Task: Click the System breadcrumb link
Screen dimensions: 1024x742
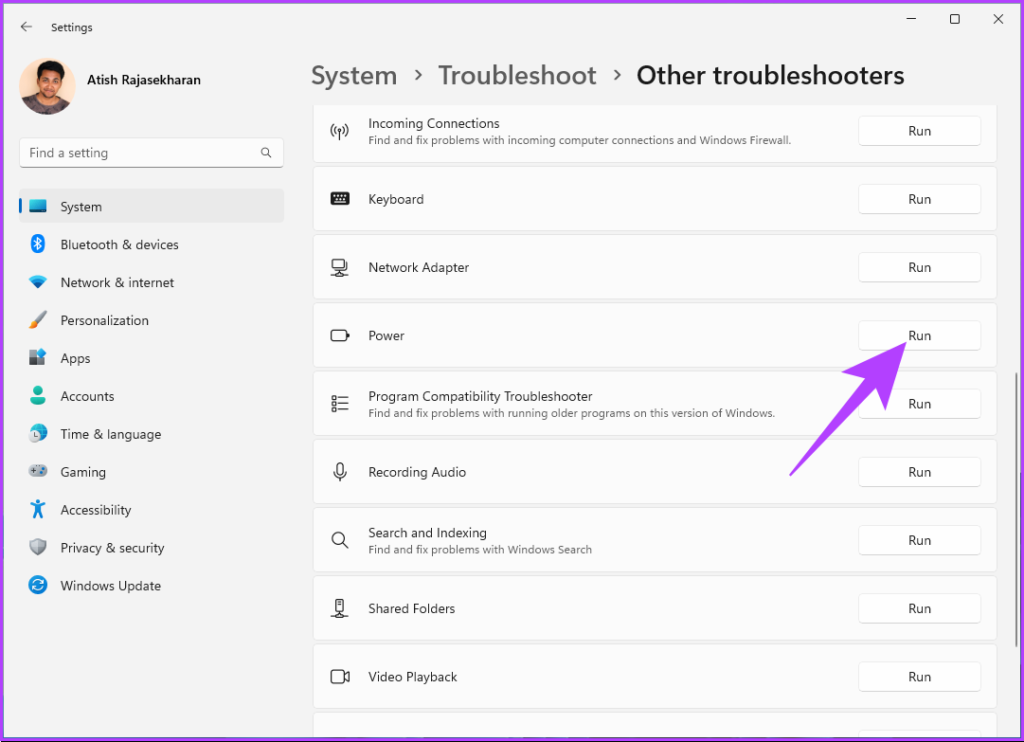Action: click(354, 76)
